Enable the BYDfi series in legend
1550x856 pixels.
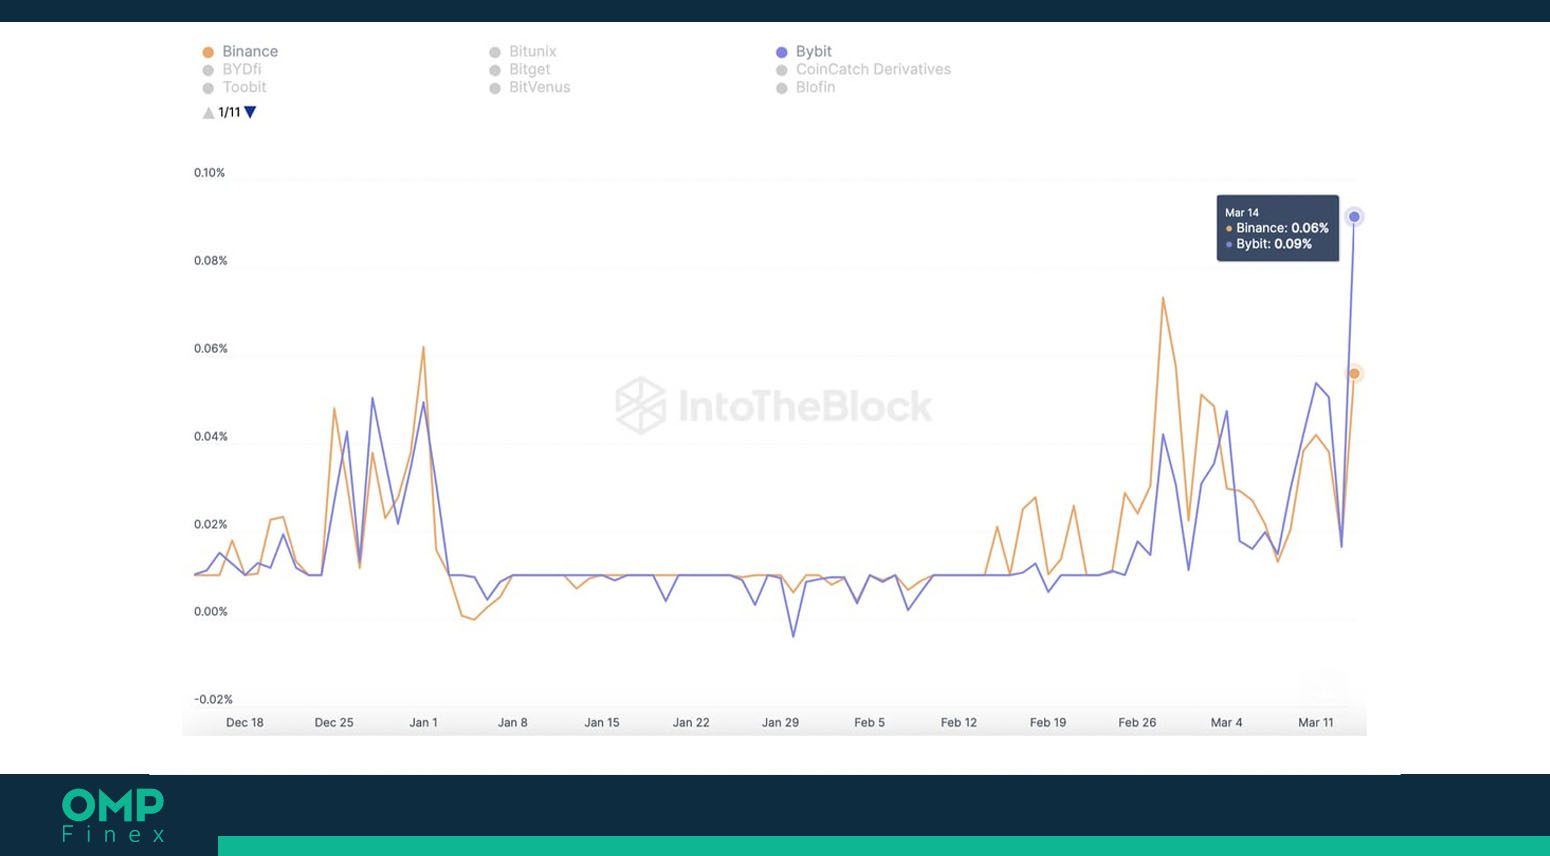pyautogui.click(x=232, y=69)
